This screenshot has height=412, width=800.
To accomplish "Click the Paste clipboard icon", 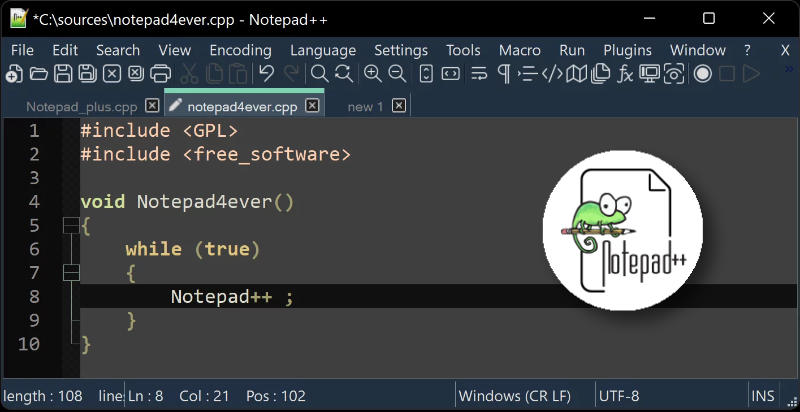I will [238, 74].
